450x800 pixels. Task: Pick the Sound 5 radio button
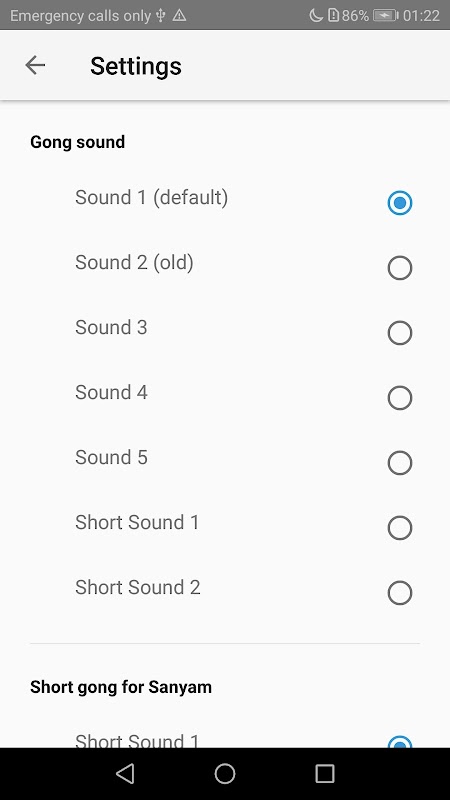(399, 463)
